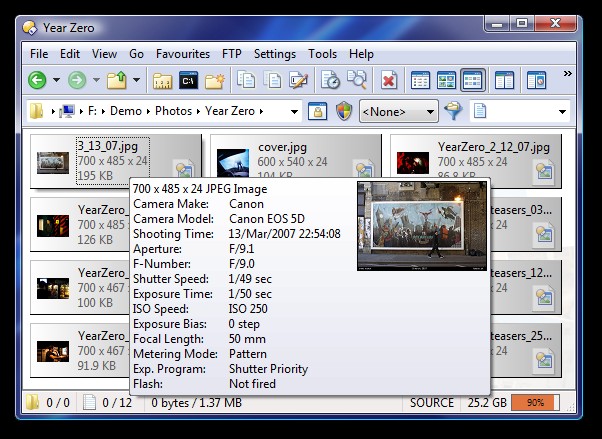Open Find files with the magnifier icon
This screenshot has height=439, width=602.
[357, 80]
